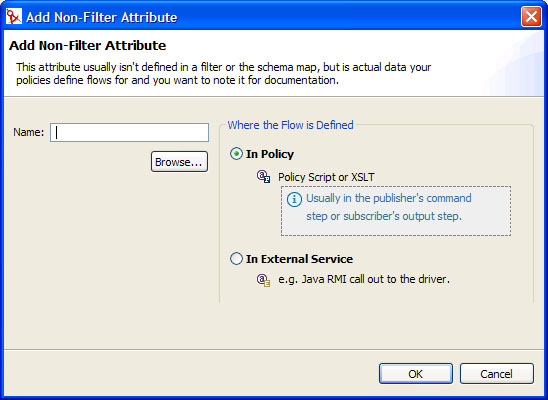The width and height of the screenshot is (548, 400).
Task: Click the 'Name:' label
Action: point(29,132)
